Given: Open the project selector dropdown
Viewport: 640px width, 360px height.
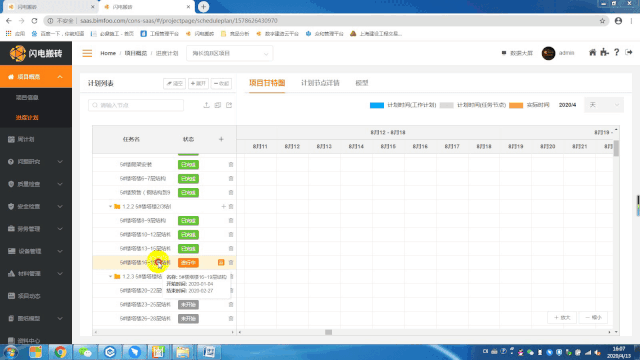Looking at the screenshot, I should pos(230,53).
